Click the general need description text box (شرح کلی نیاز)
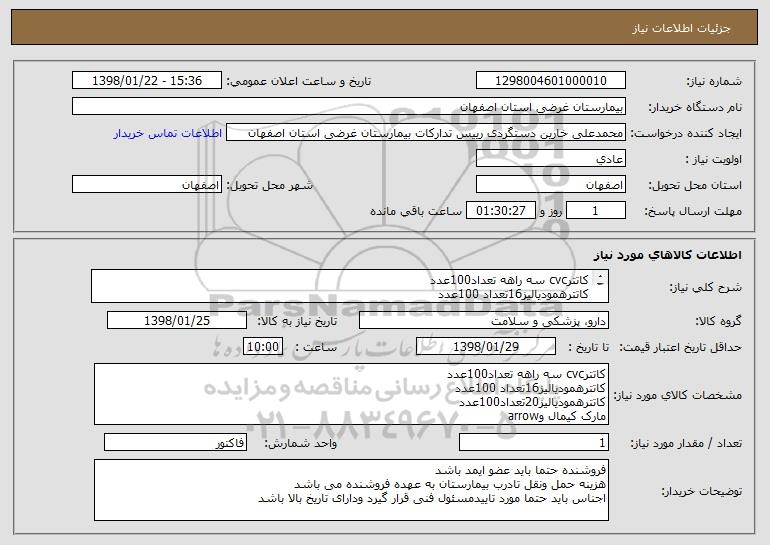770x545 pixels. pyautogui.click(x=350, y=286)
